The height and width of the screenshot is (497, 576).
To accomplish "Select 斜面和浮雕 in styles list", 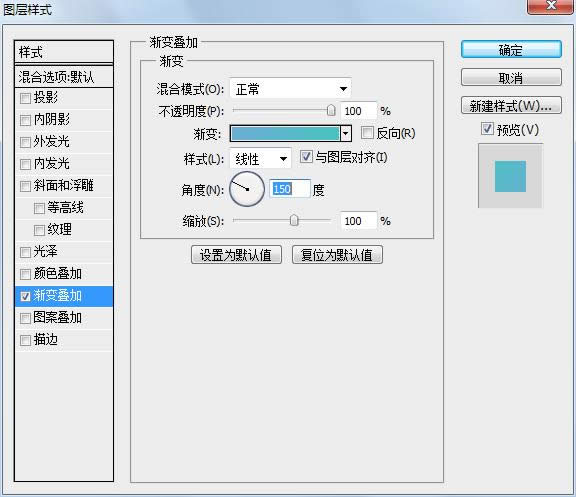I will coord(64,186).
